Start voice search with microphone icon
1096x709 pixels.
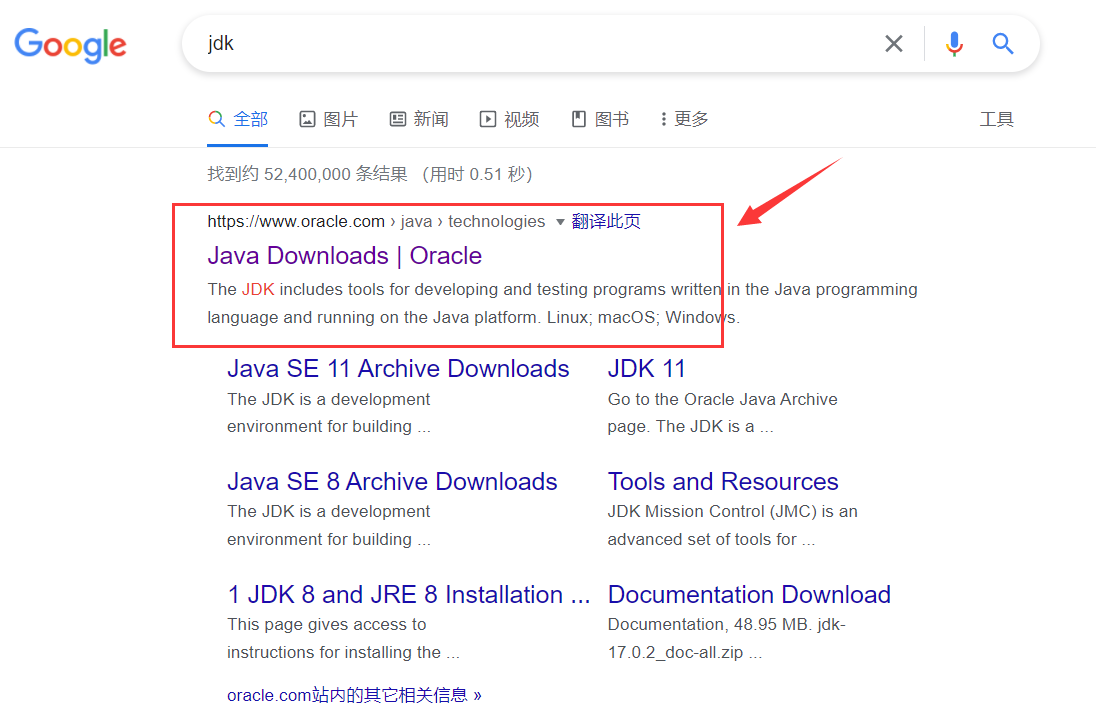tap(954, 44)
